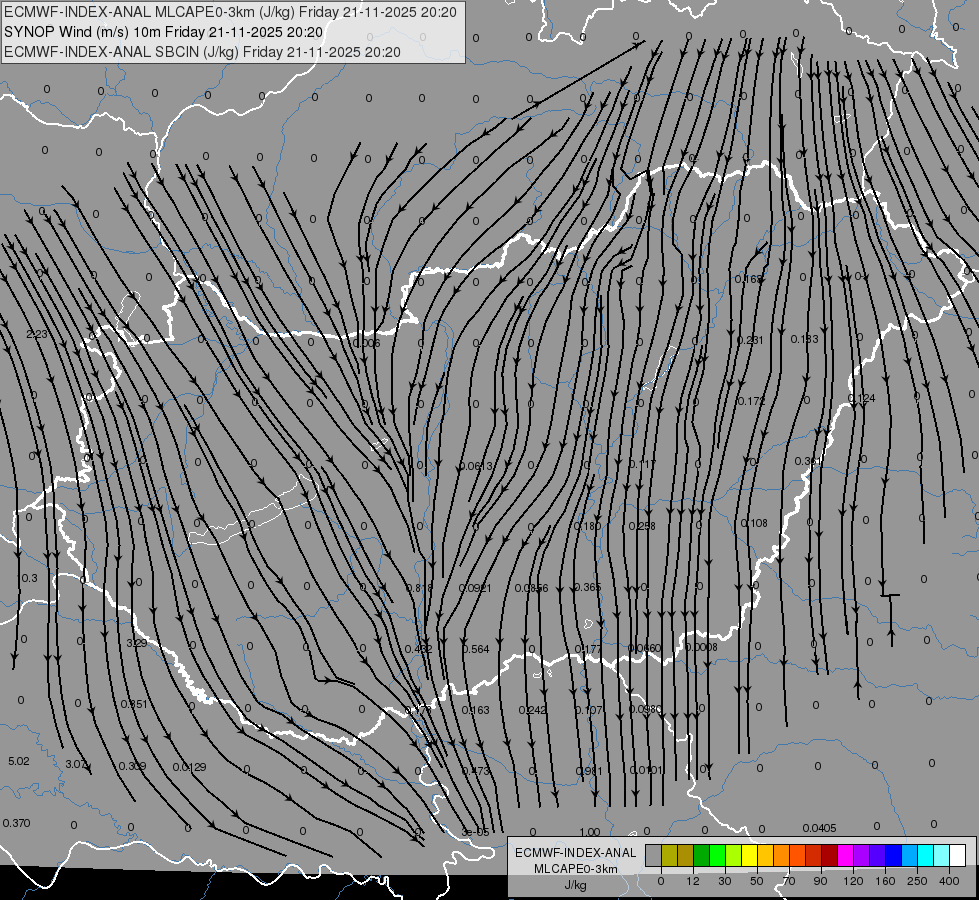Click the 'ECMWF-INDEX-ANAL SBCIN (J/kg)' header line
The height and width of the screenshot is (900, 979).
121,52
